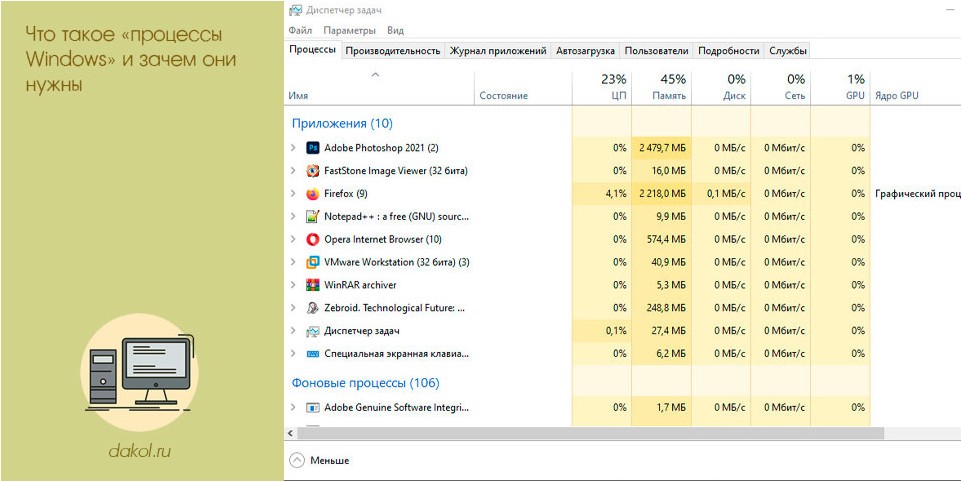
Task: Sort by the Состояние column header
Action: click(x=523, y=87)
